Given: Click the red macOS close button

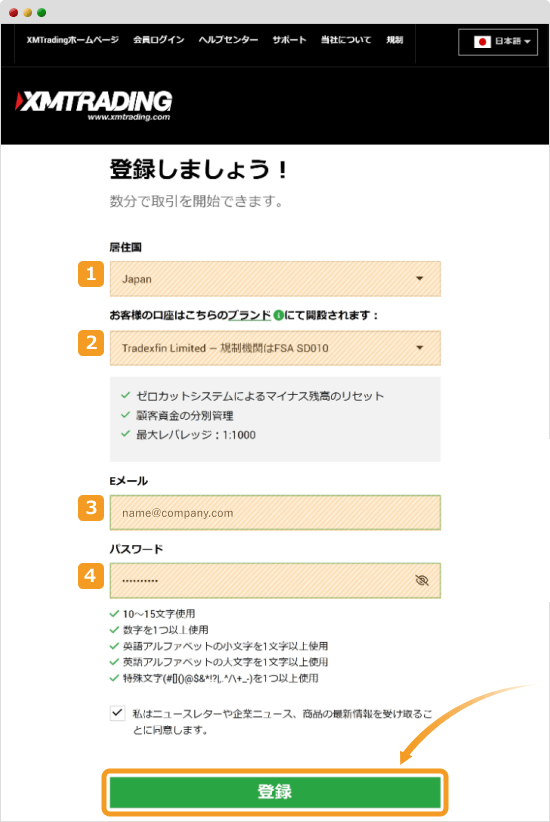Looking at the screenshot, I should point(14,13).
